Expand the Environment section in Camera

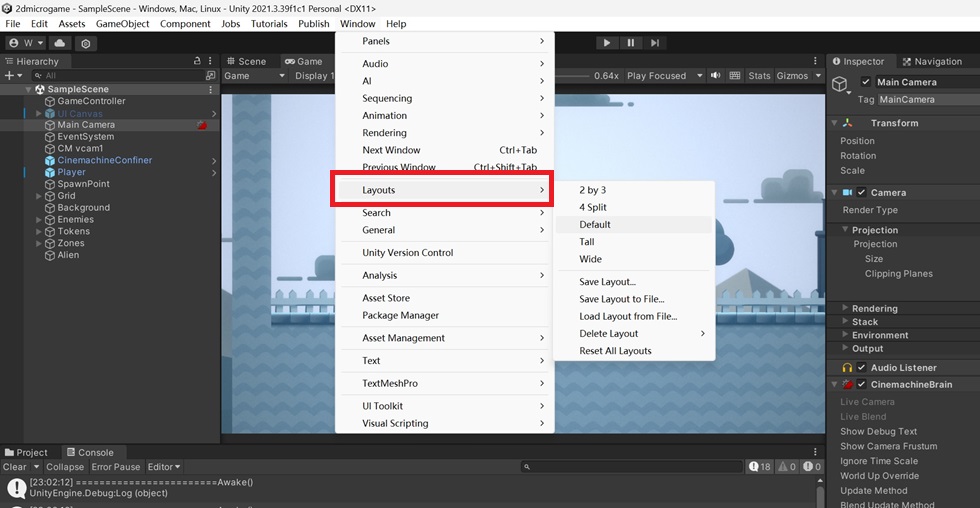(844, 334)
